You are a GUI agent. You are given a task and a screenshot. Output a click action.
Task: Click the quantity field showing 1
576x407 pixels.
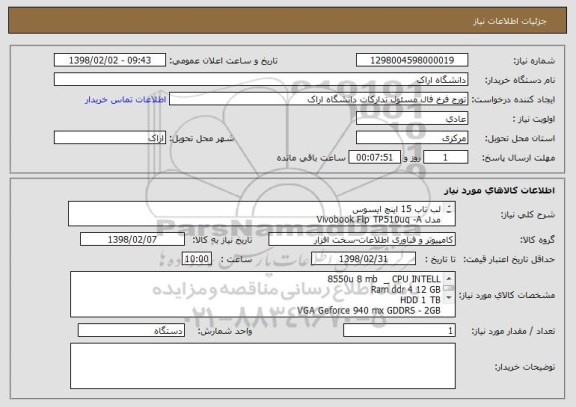pyautogui.click(x=399, y=331)
